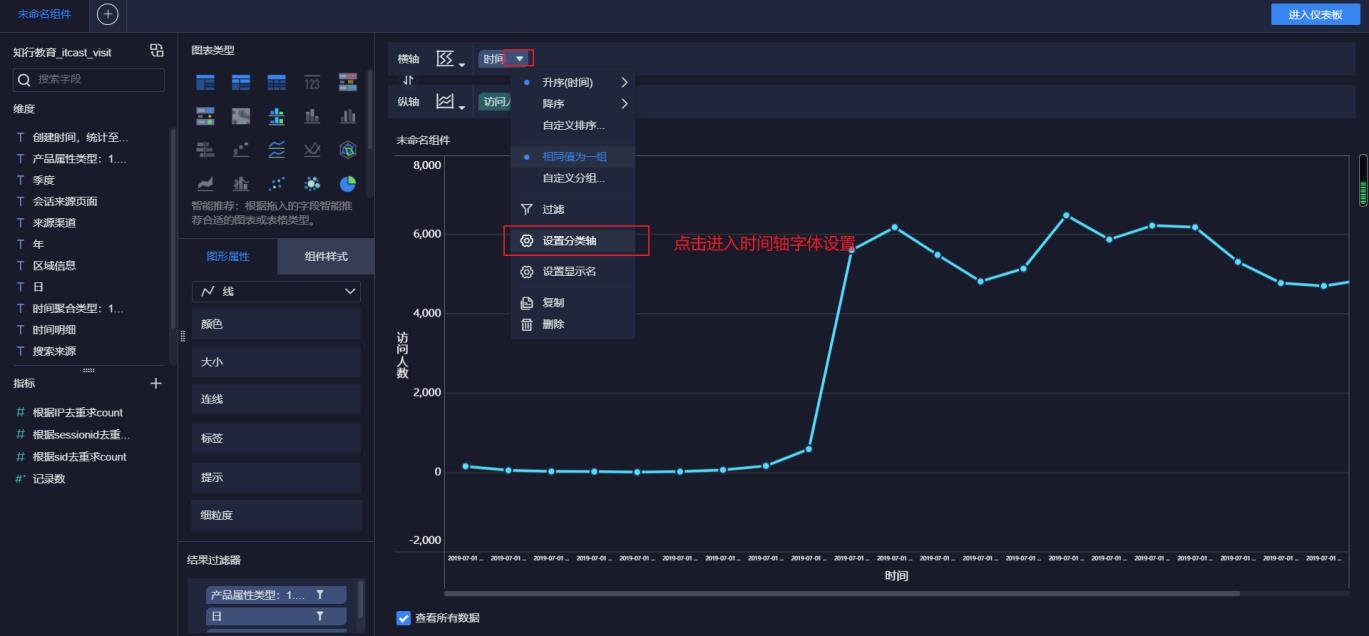Click the dataset switch icon beside 知行教育_itcast_visit
This screenshot has width=1369, height=636.
tap(156, 51)
